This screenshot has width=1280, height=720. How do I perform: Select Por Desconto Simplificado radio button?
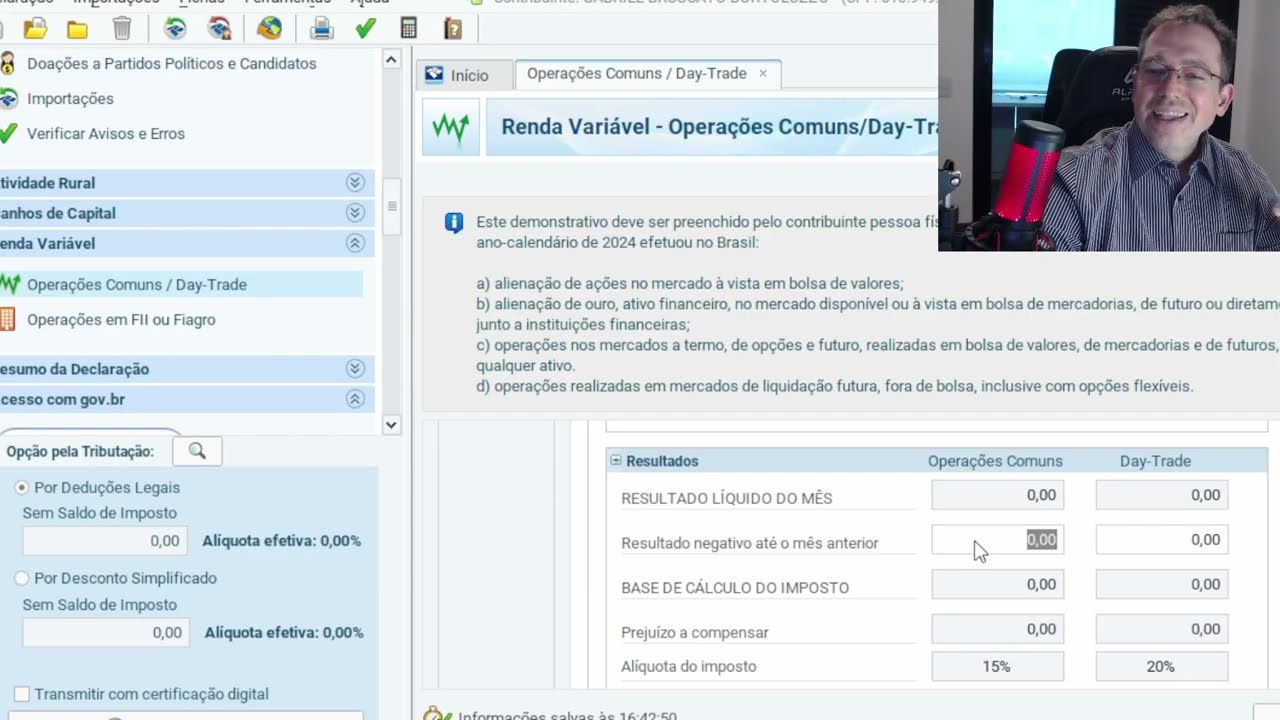pyautogui.click(x=22, y=578)
